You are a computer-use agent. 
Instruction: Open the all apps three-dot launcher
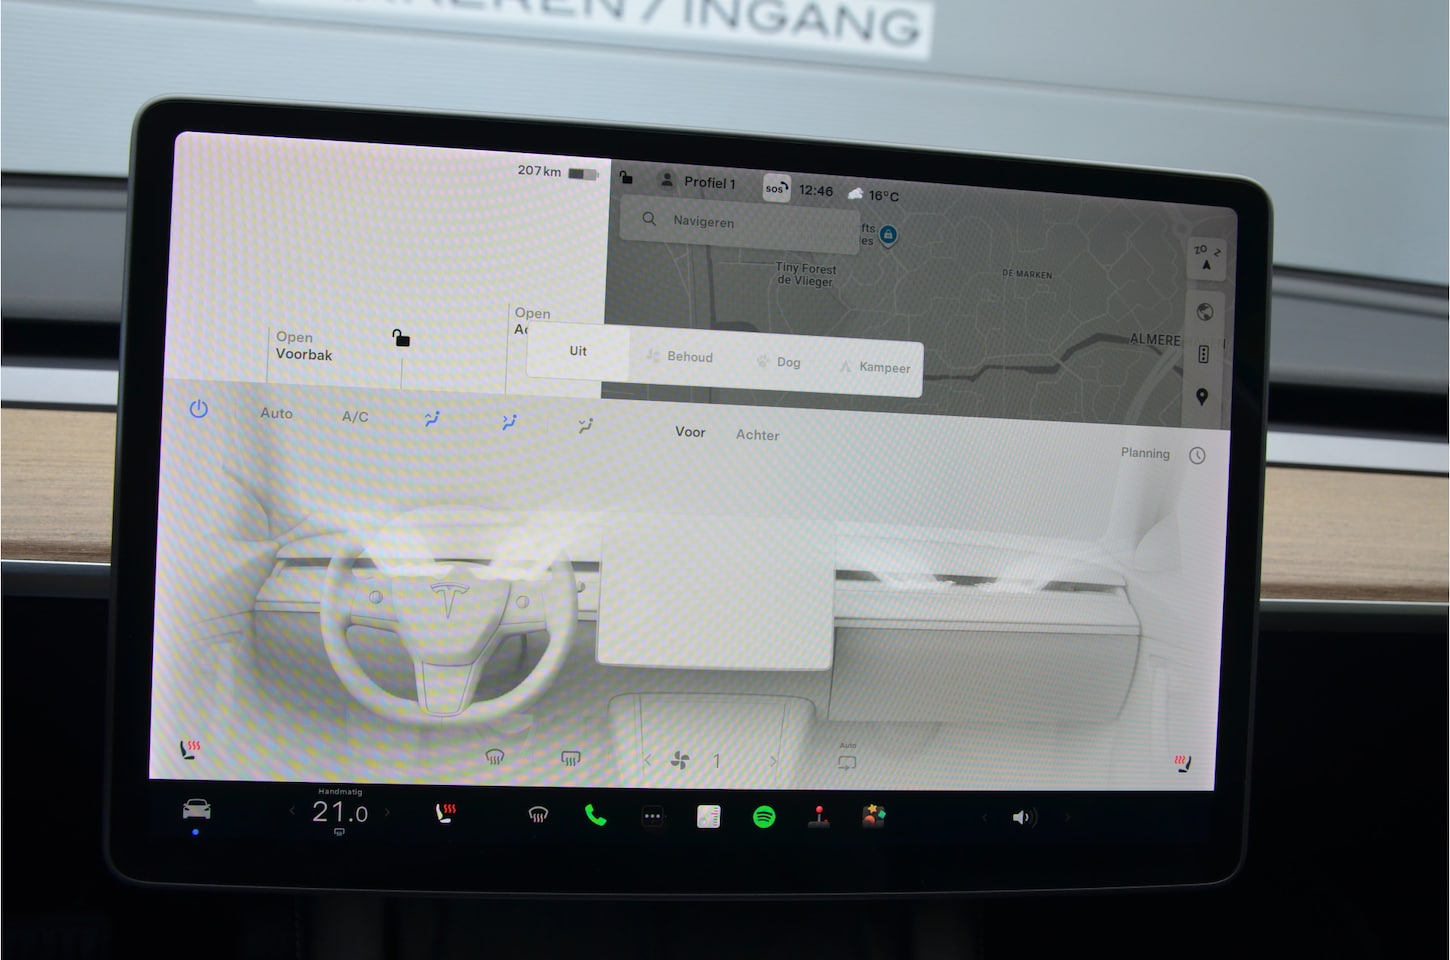[x=652, y=817]
